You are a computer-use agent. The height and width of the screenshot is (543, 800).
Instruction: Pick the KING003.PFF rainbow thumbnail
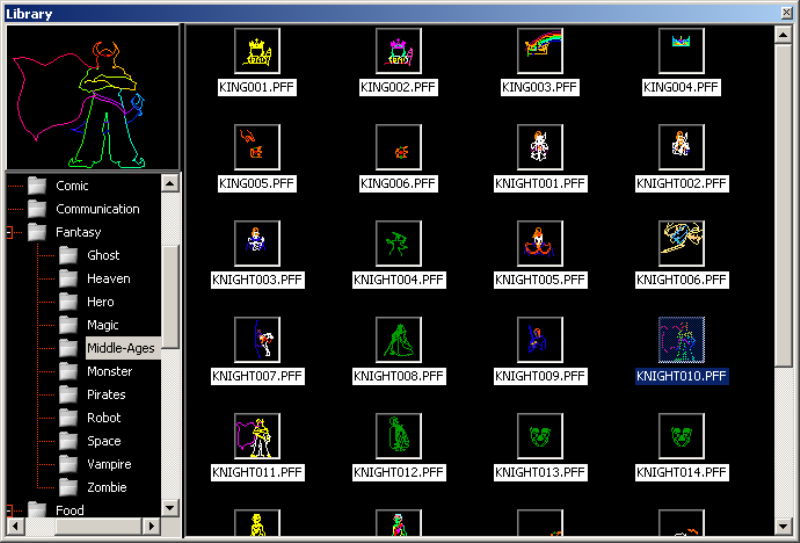[540, 51]
